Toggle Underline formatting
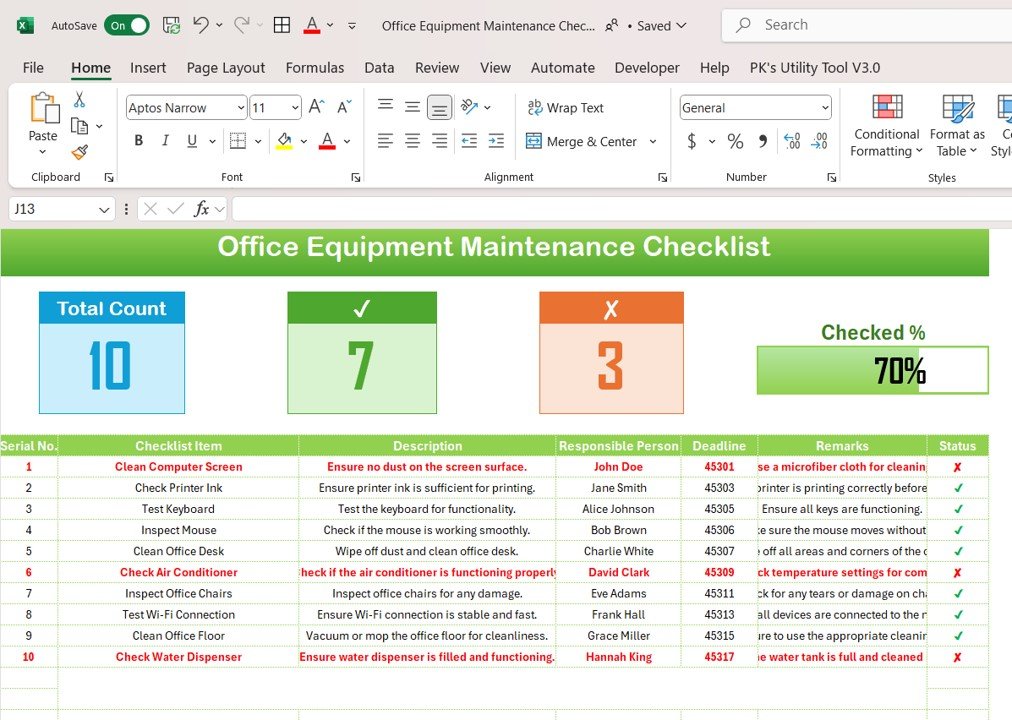This screenshot has width=1012, height=720. [x=192, y=141]
